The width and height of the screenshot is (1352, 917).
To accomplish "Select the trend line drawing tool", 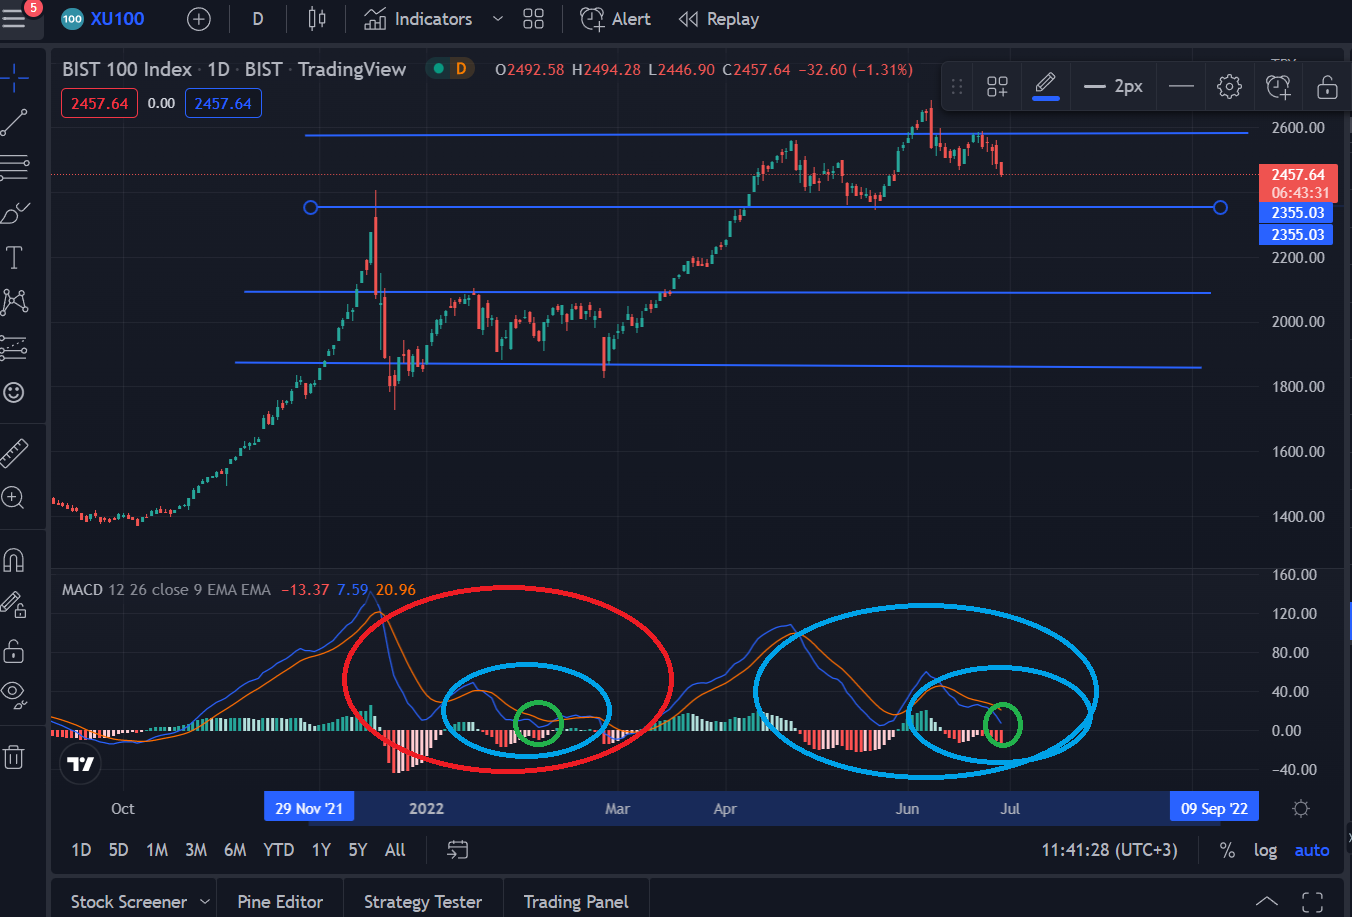I will pyautogui.click(x=15, y=123).
